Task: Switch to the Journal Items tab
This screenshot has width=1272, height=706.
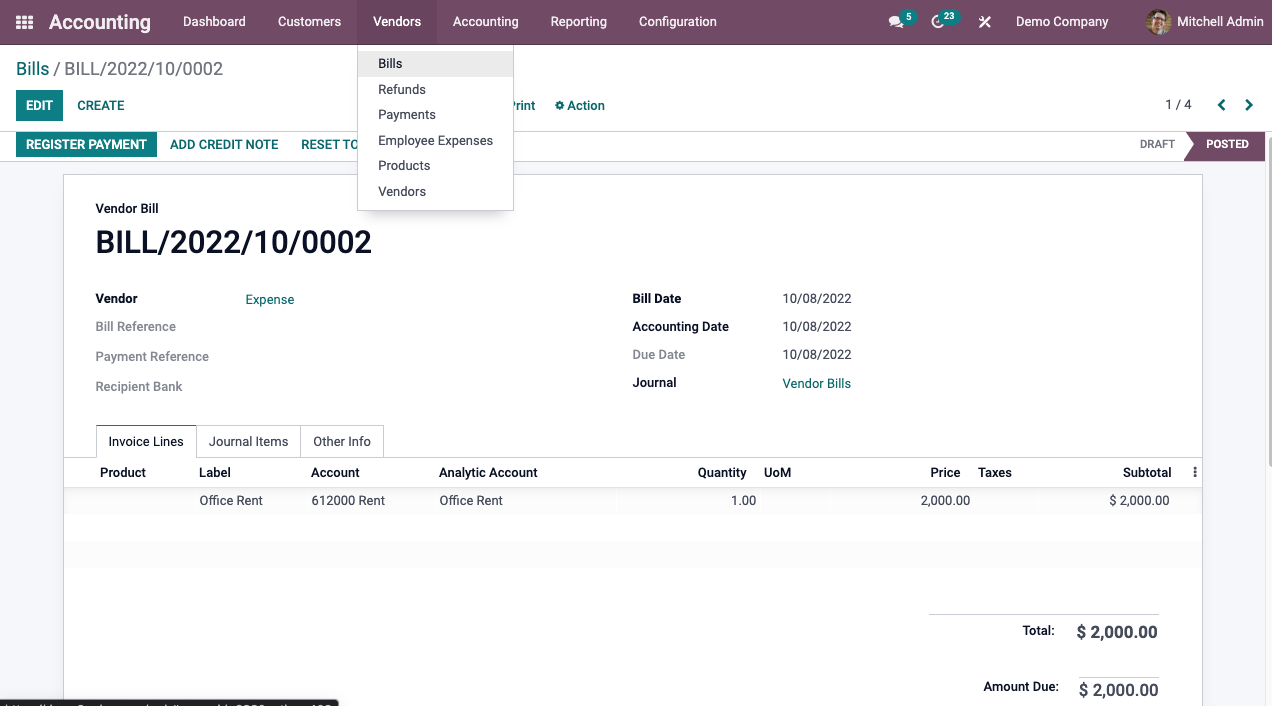Action: (248, 442)
